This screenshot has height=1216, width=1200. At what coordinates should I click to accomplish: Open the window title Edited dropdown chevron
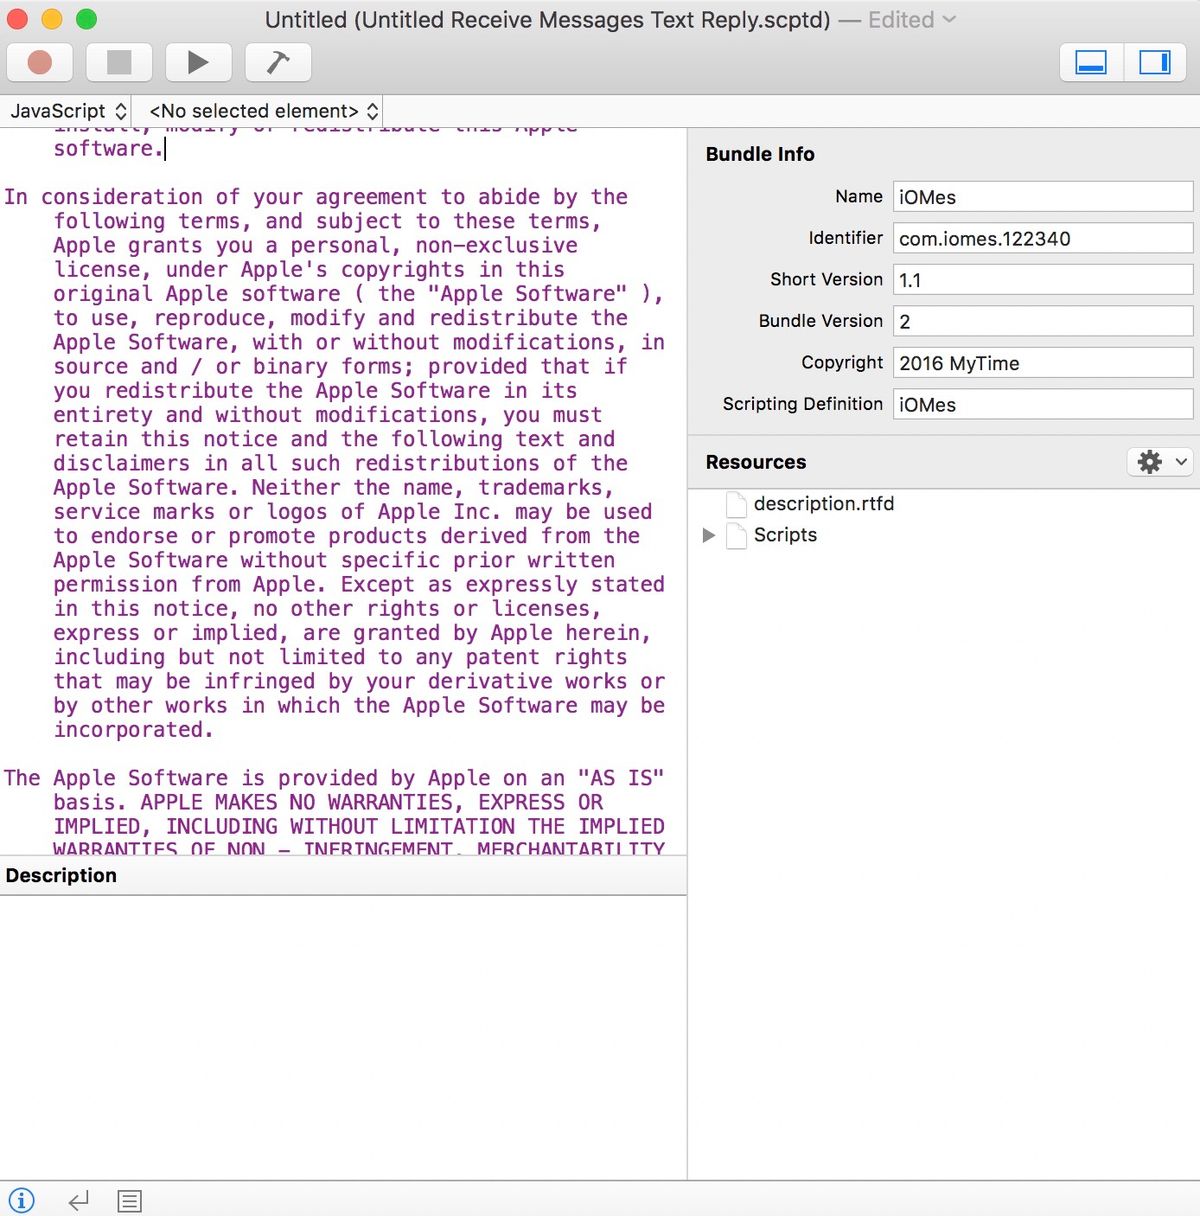tap(949, 20)
